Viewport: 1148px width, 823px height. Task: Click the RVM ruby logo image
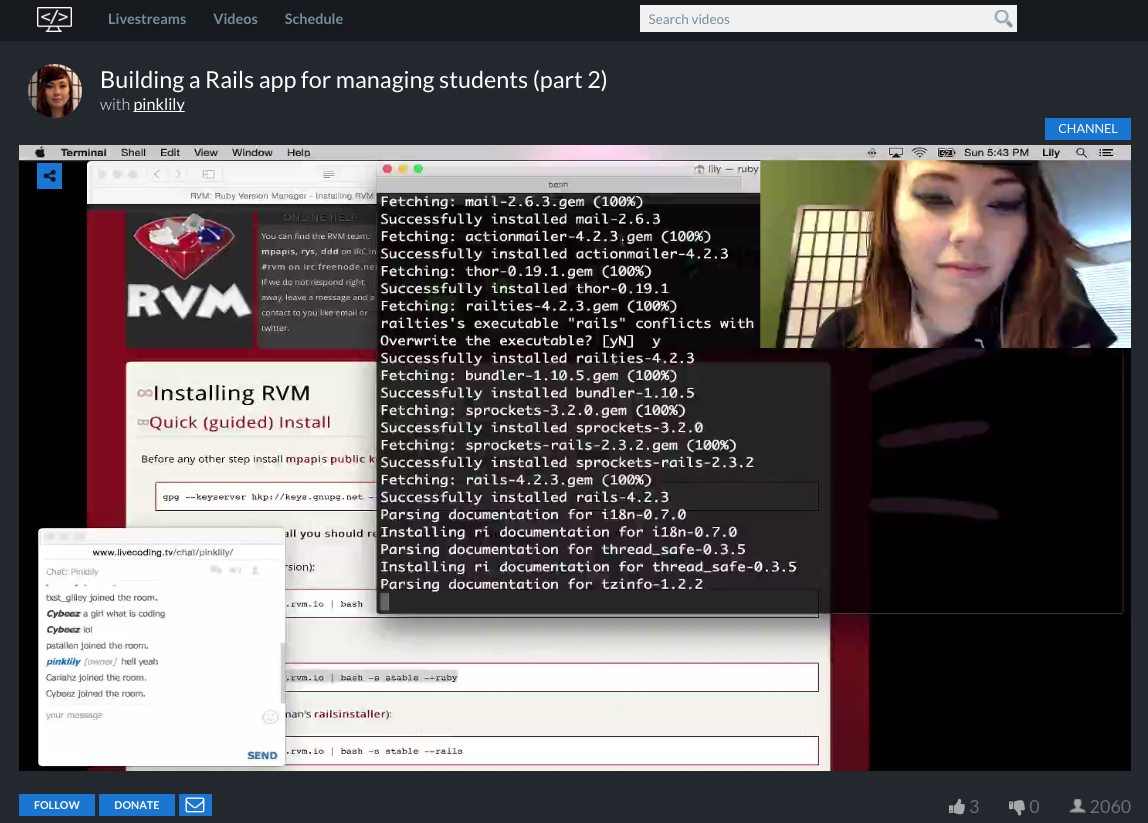coord(188,268)
